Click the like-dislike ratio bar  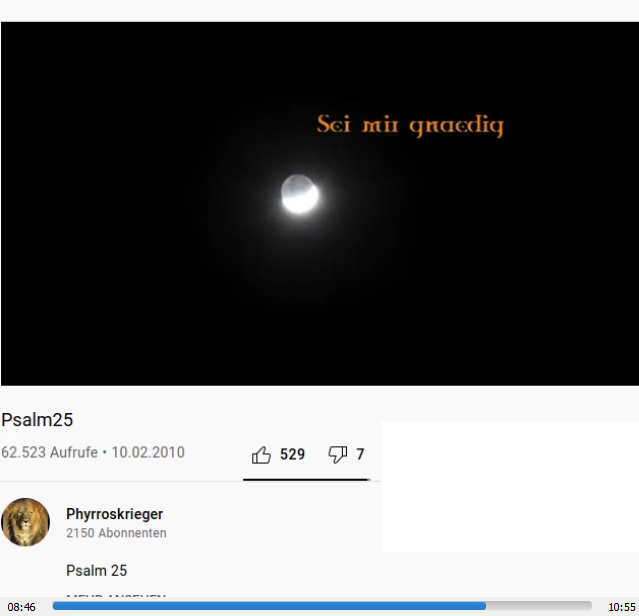click(x=306, y=480)
